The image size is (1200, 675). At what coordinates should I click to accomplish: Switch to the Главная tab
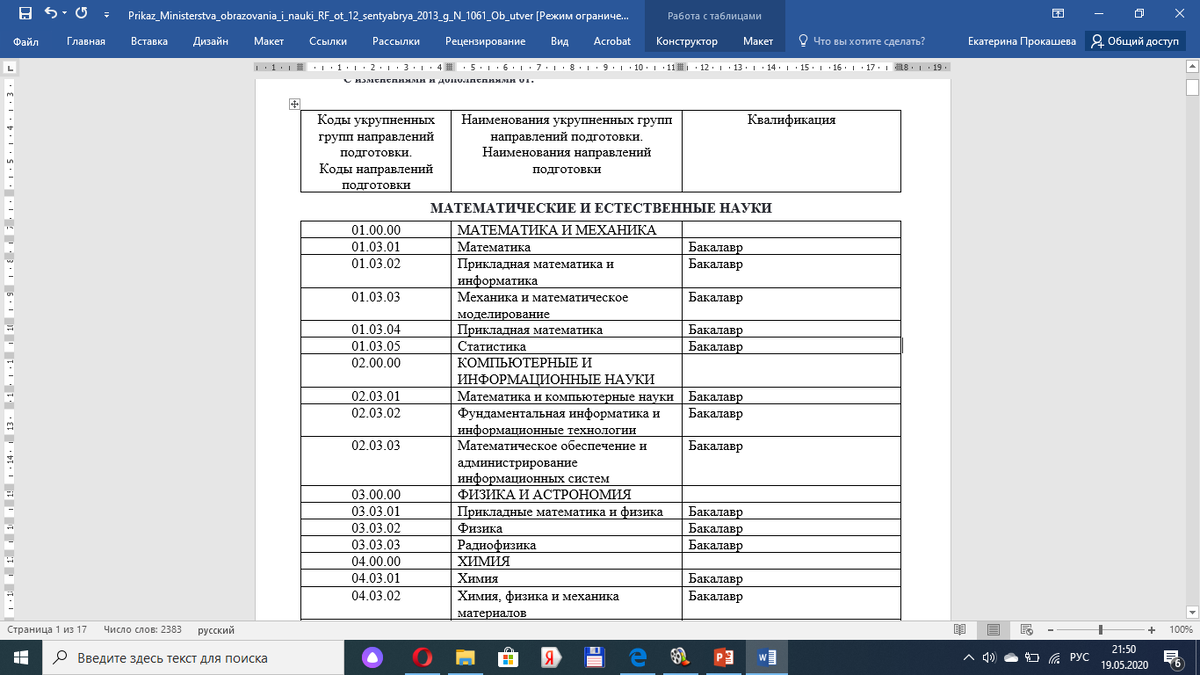point(86,41)
